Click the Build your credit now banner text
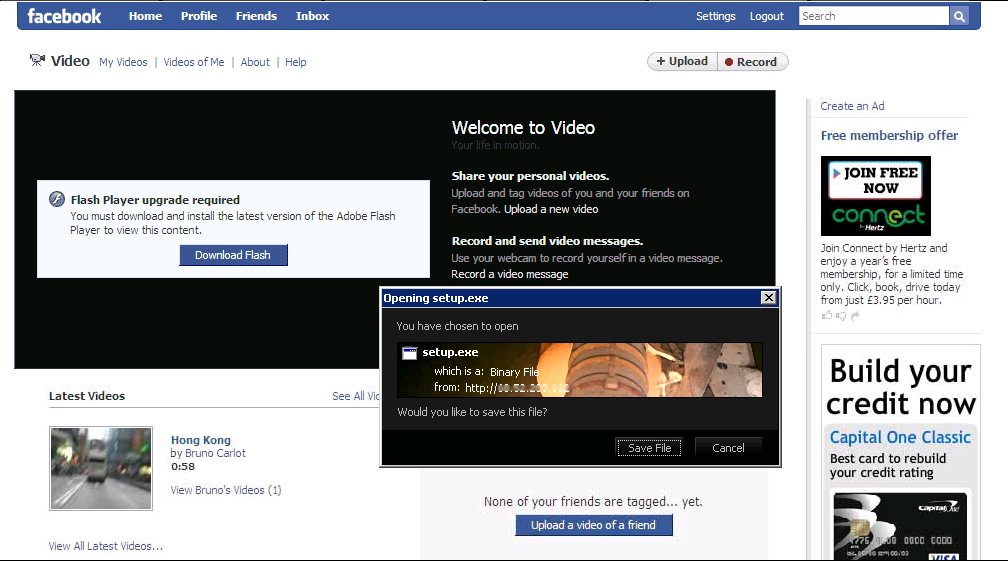Image resolution: width=1008 pixels, height=561 pixels. click(x=901, y=387)
